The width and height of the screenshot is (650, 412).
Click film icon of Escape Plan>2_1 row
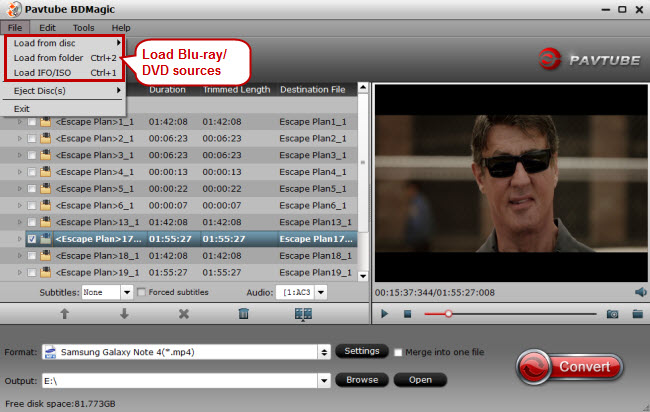click(x=46, y=138)
